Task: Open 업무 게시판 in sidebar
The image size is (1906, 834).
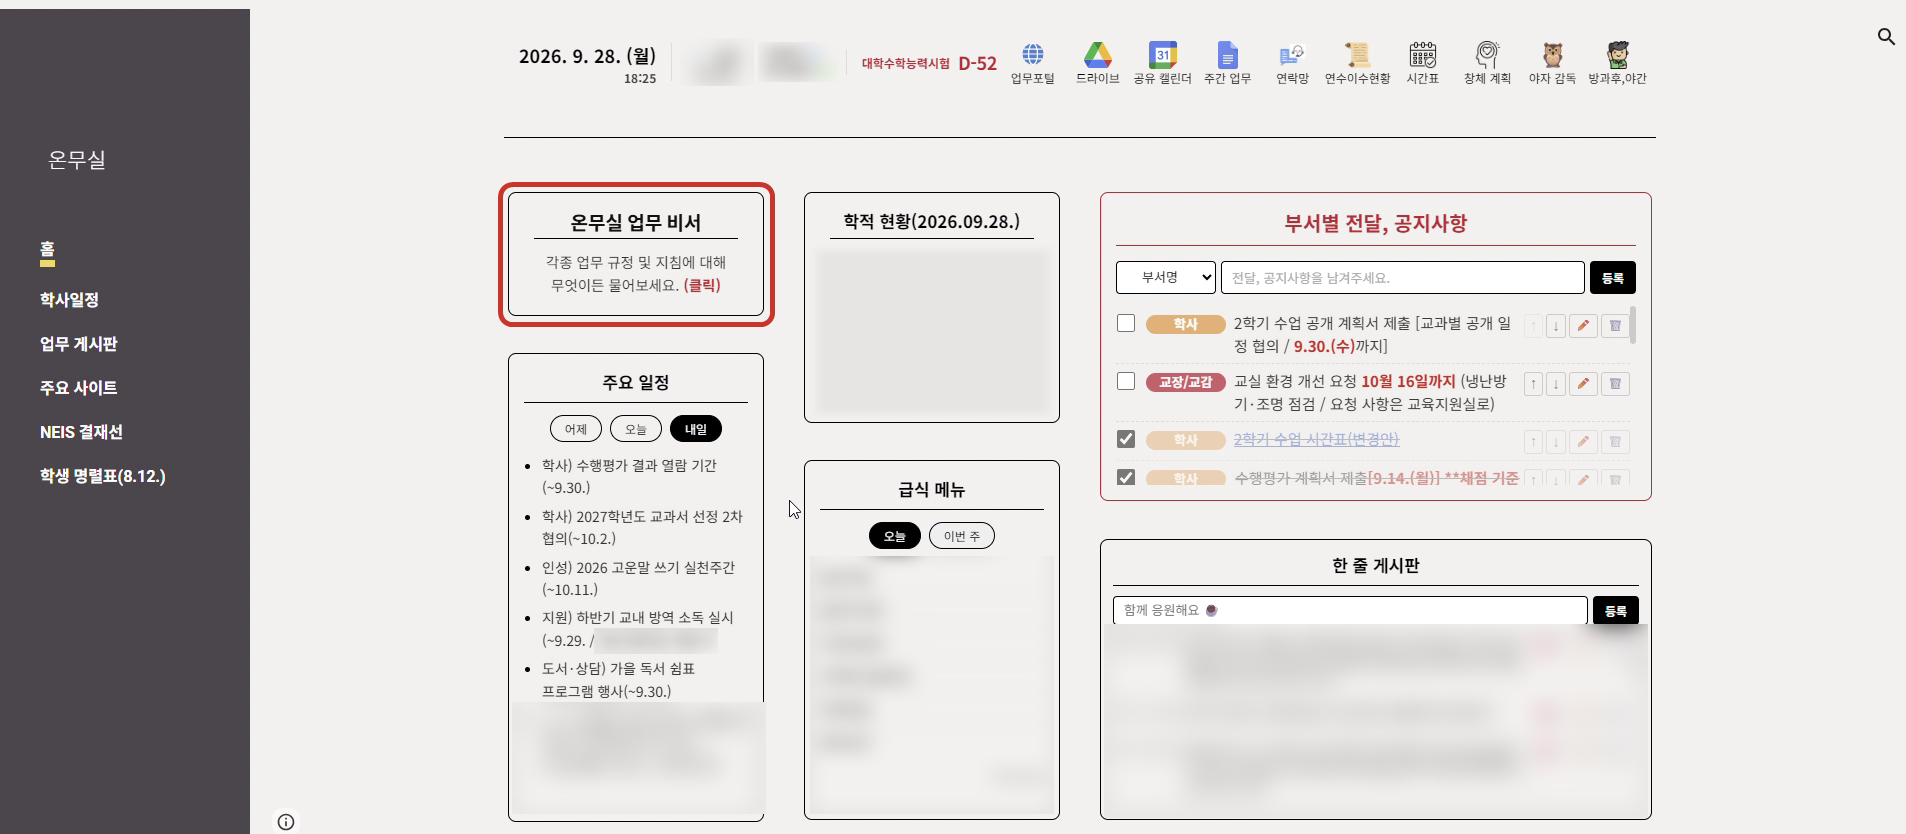Action: pyautogui.click(x=79, y=344)
